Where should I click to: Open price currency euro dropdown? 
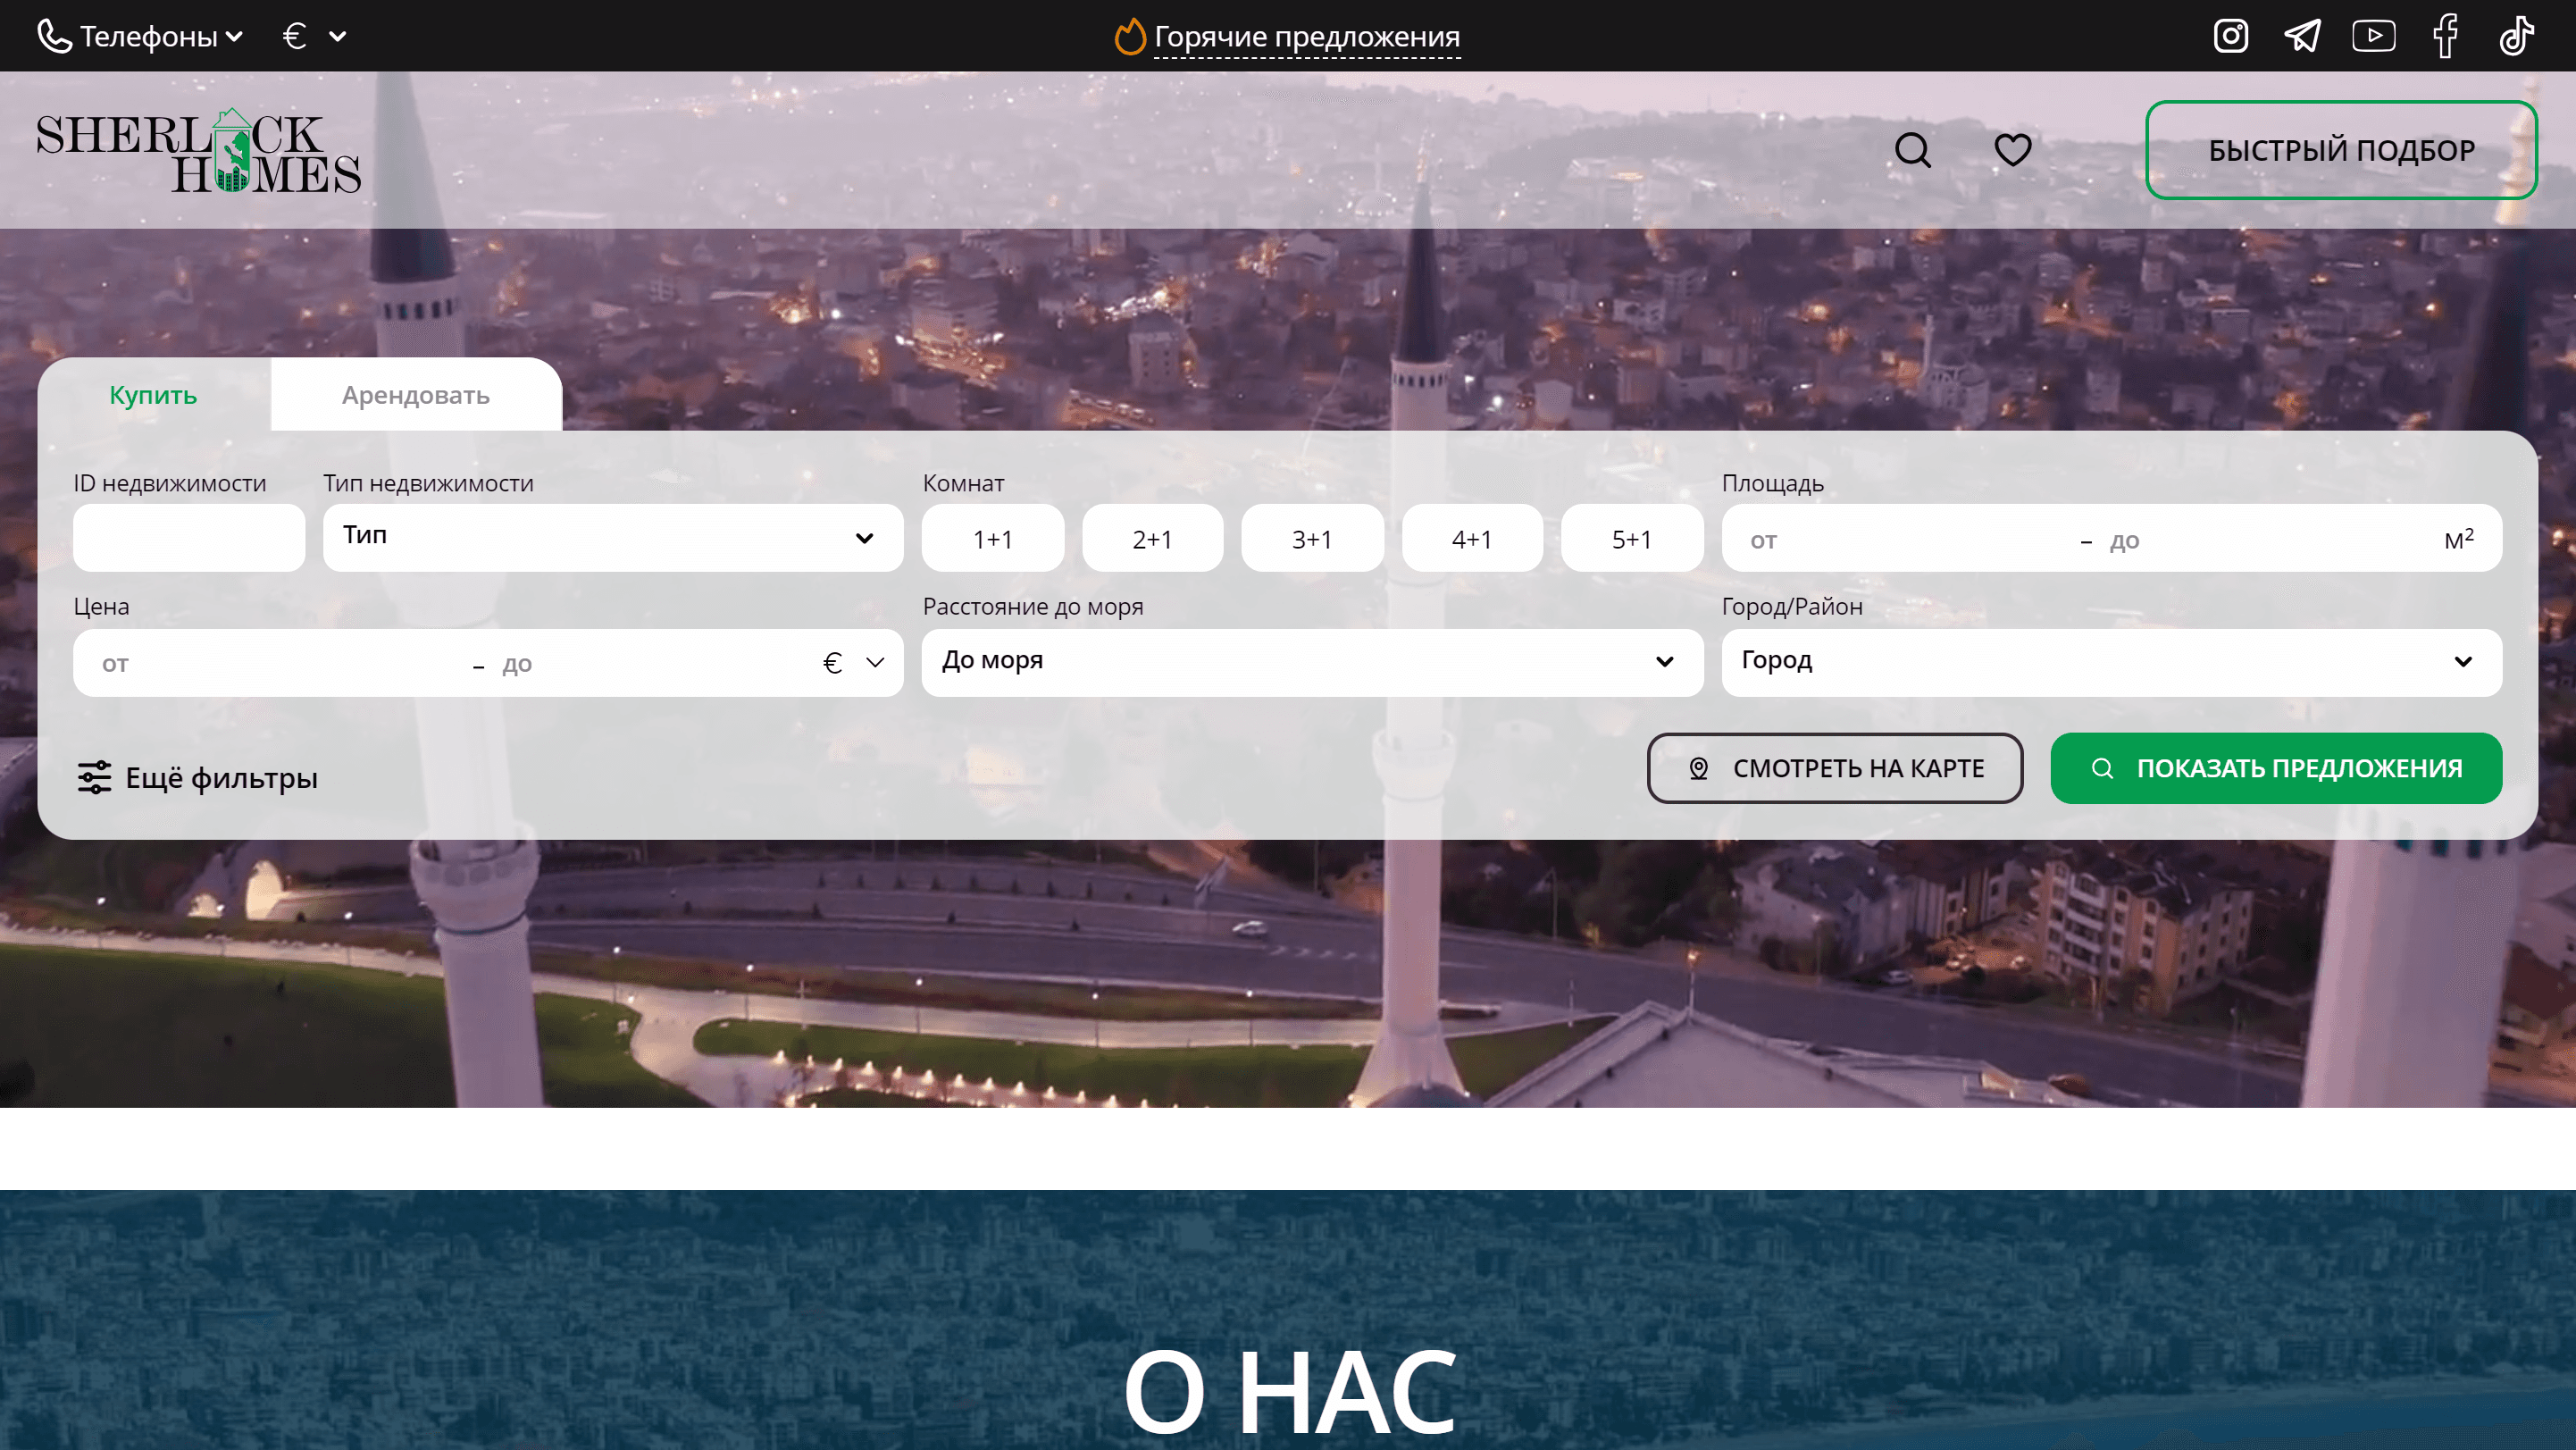853,662
